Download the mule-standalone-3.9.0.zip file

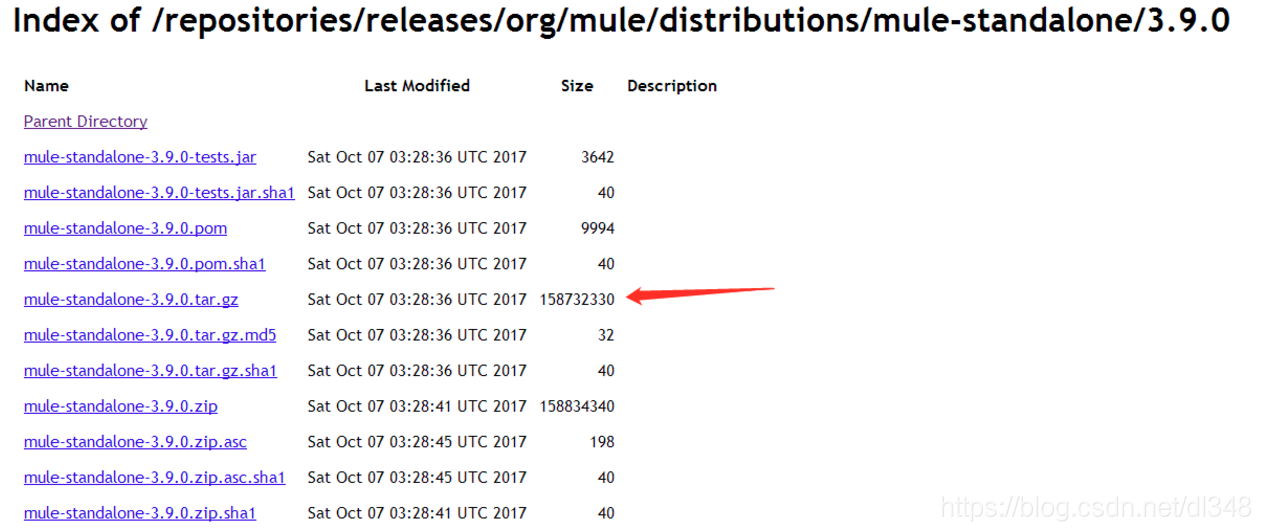121,406
